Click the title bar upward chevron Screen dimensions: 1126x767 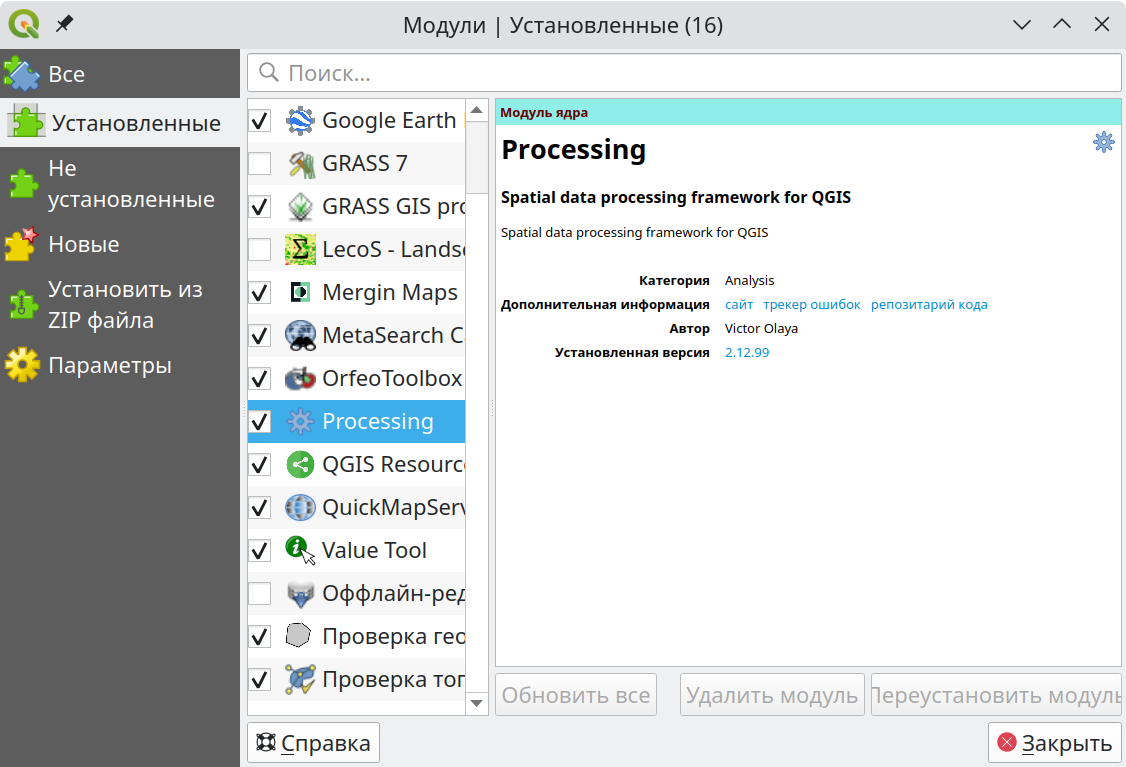click(1062, 24)
